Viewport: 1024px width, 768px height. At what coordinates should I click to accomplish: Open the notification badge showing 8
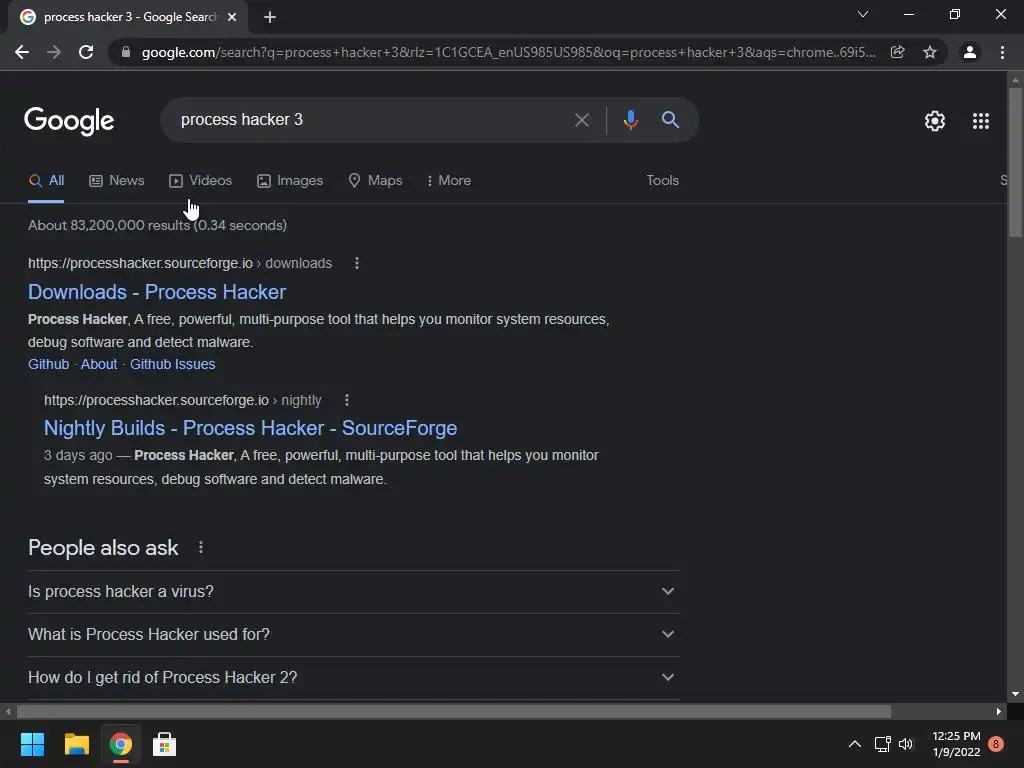tap(996, 744)
